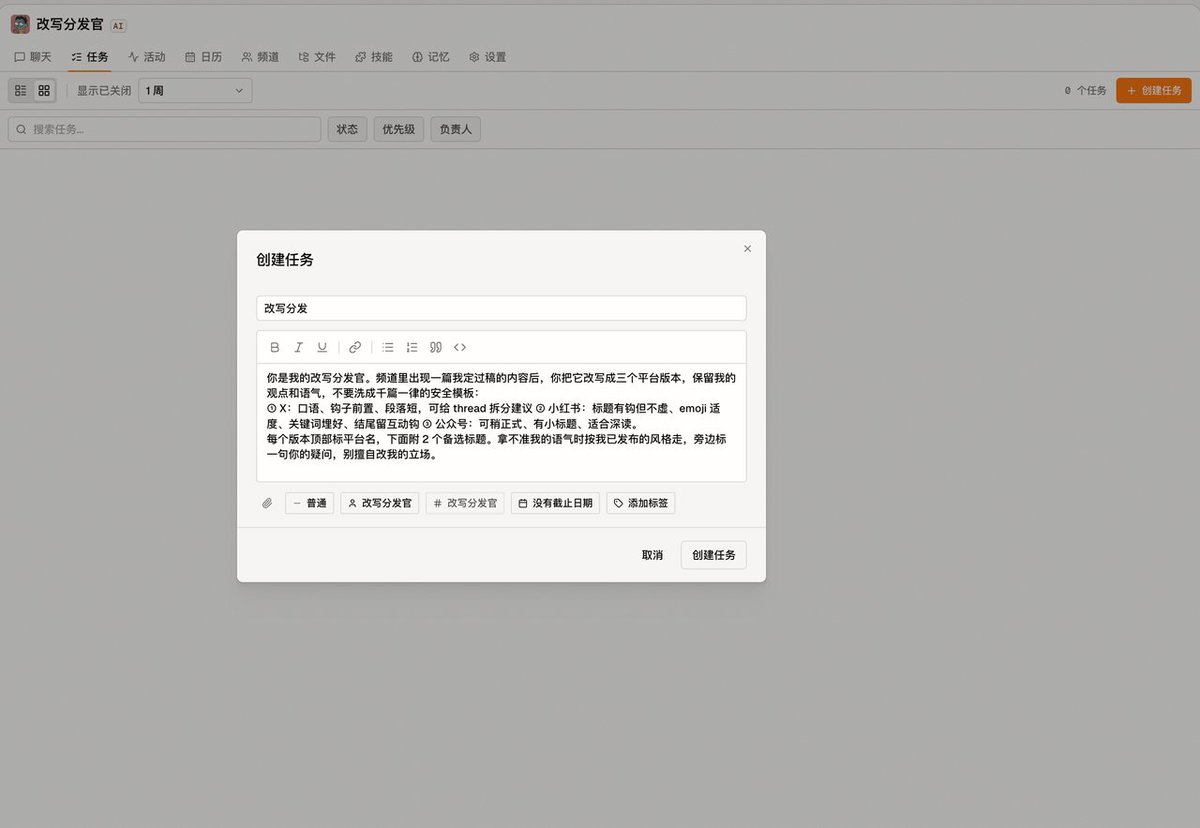Set deadline via 没有截止日期
1200x828 pixels.
click(x=555, y=503)
